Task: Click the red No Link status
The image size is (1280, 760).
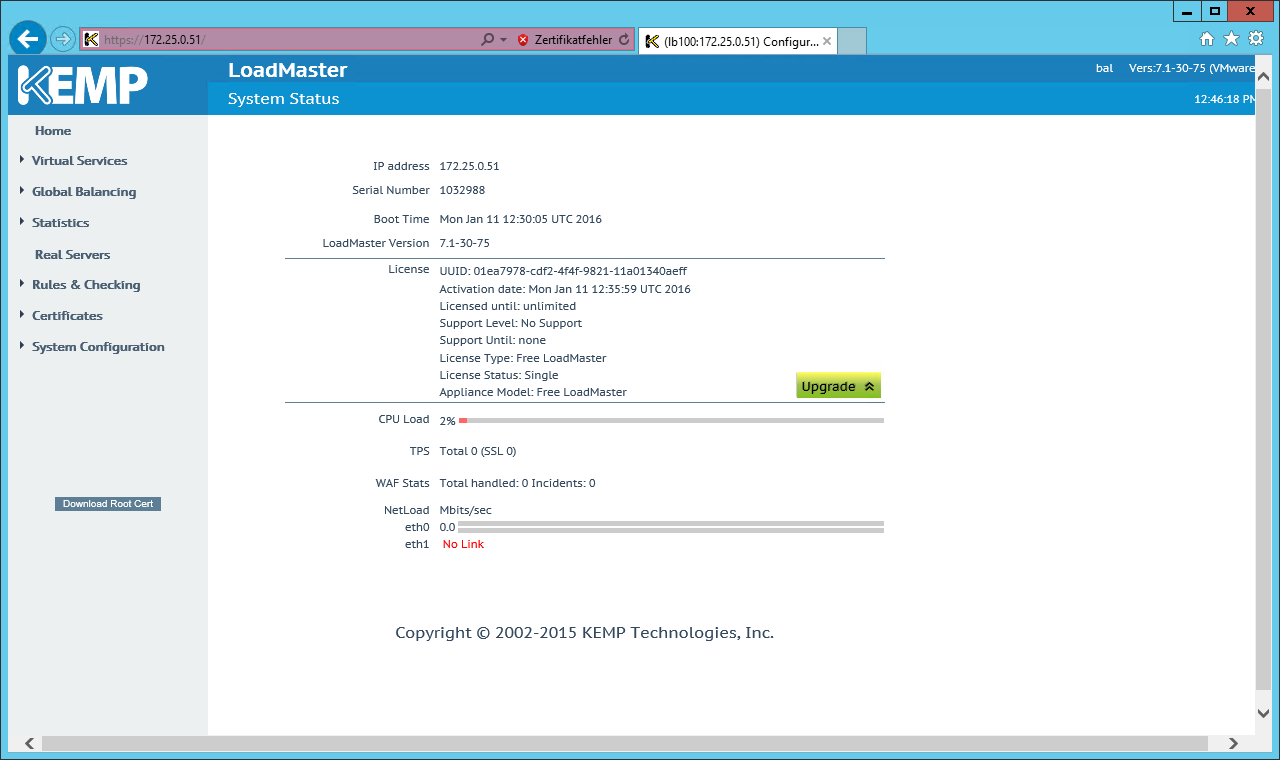Action: click(463, 544)
